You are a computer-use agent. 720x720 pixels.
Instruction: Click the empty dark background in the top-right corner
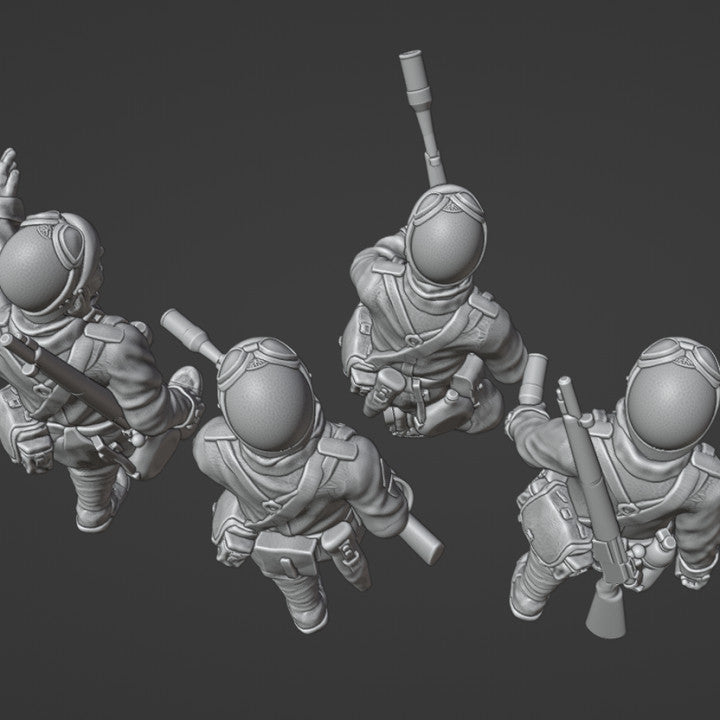[x=640, y=80]
